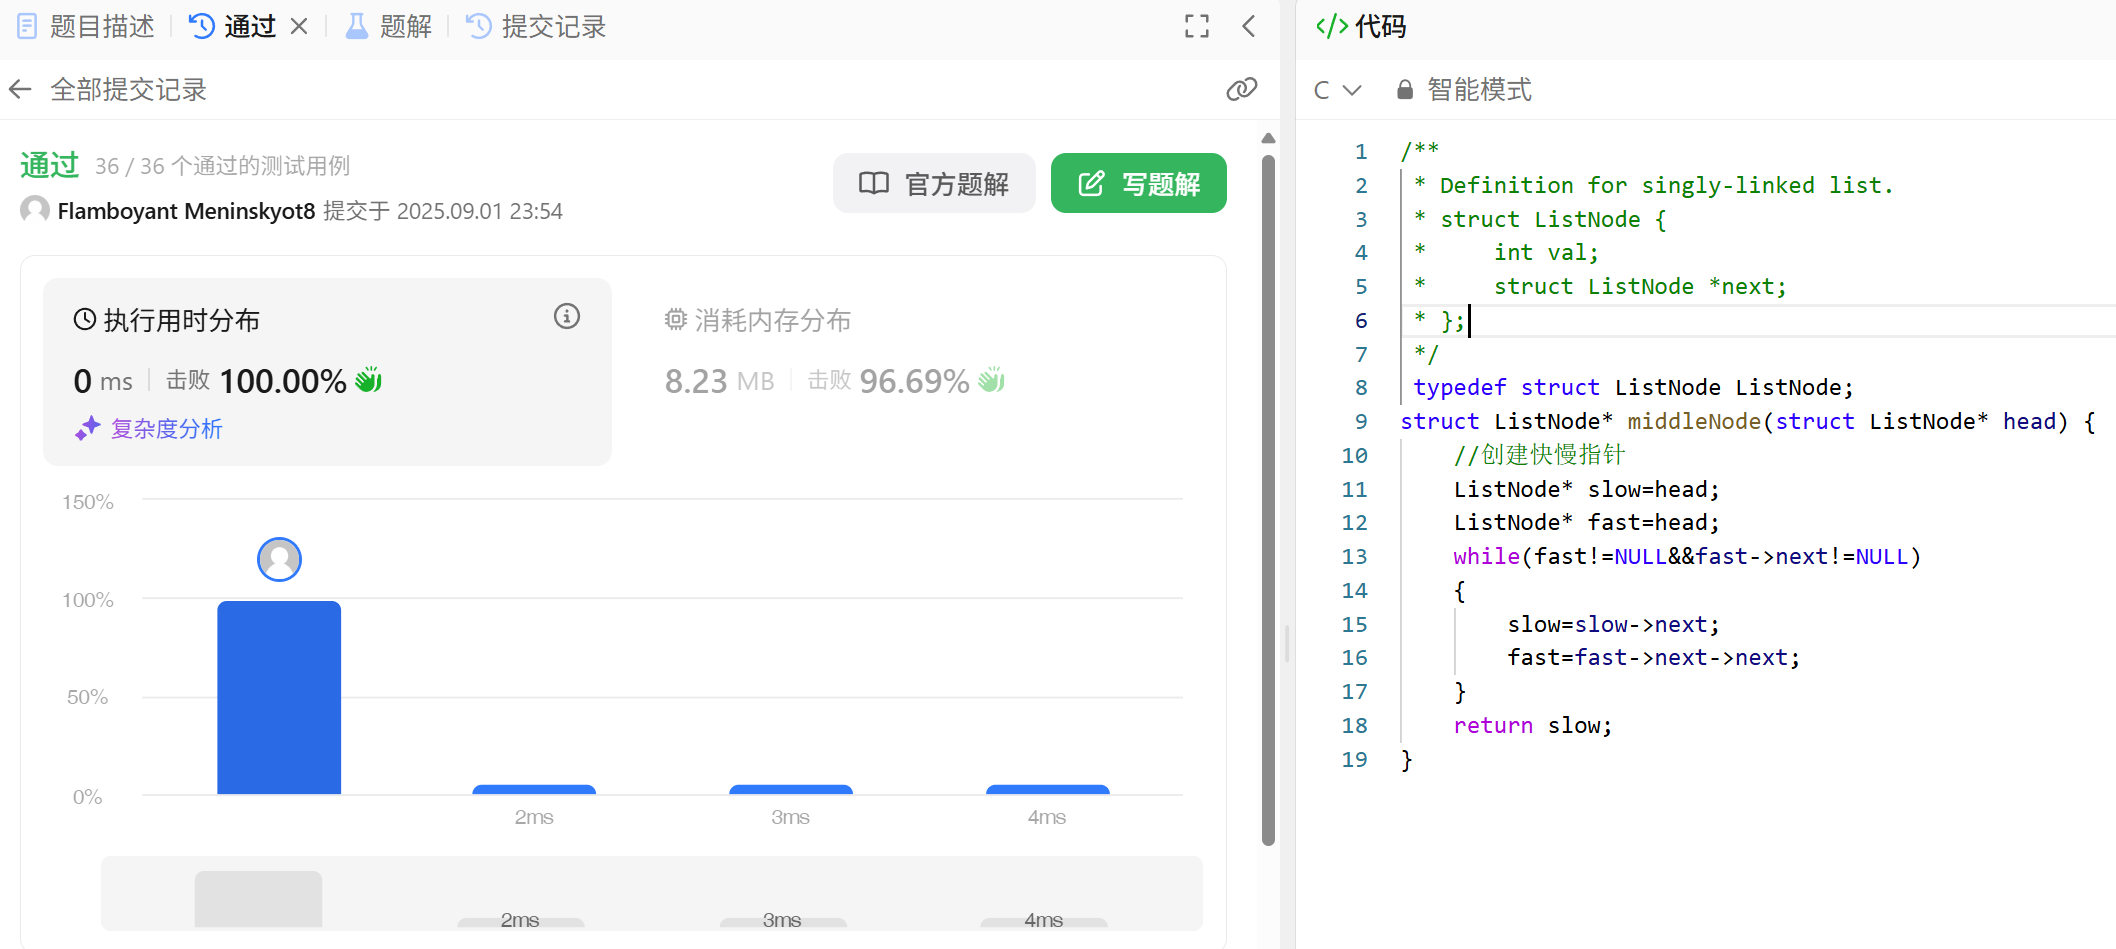Screen dimensions: 2116x949
Task: Toggle fullscreen for the left panel
Action: [1197, 26]
